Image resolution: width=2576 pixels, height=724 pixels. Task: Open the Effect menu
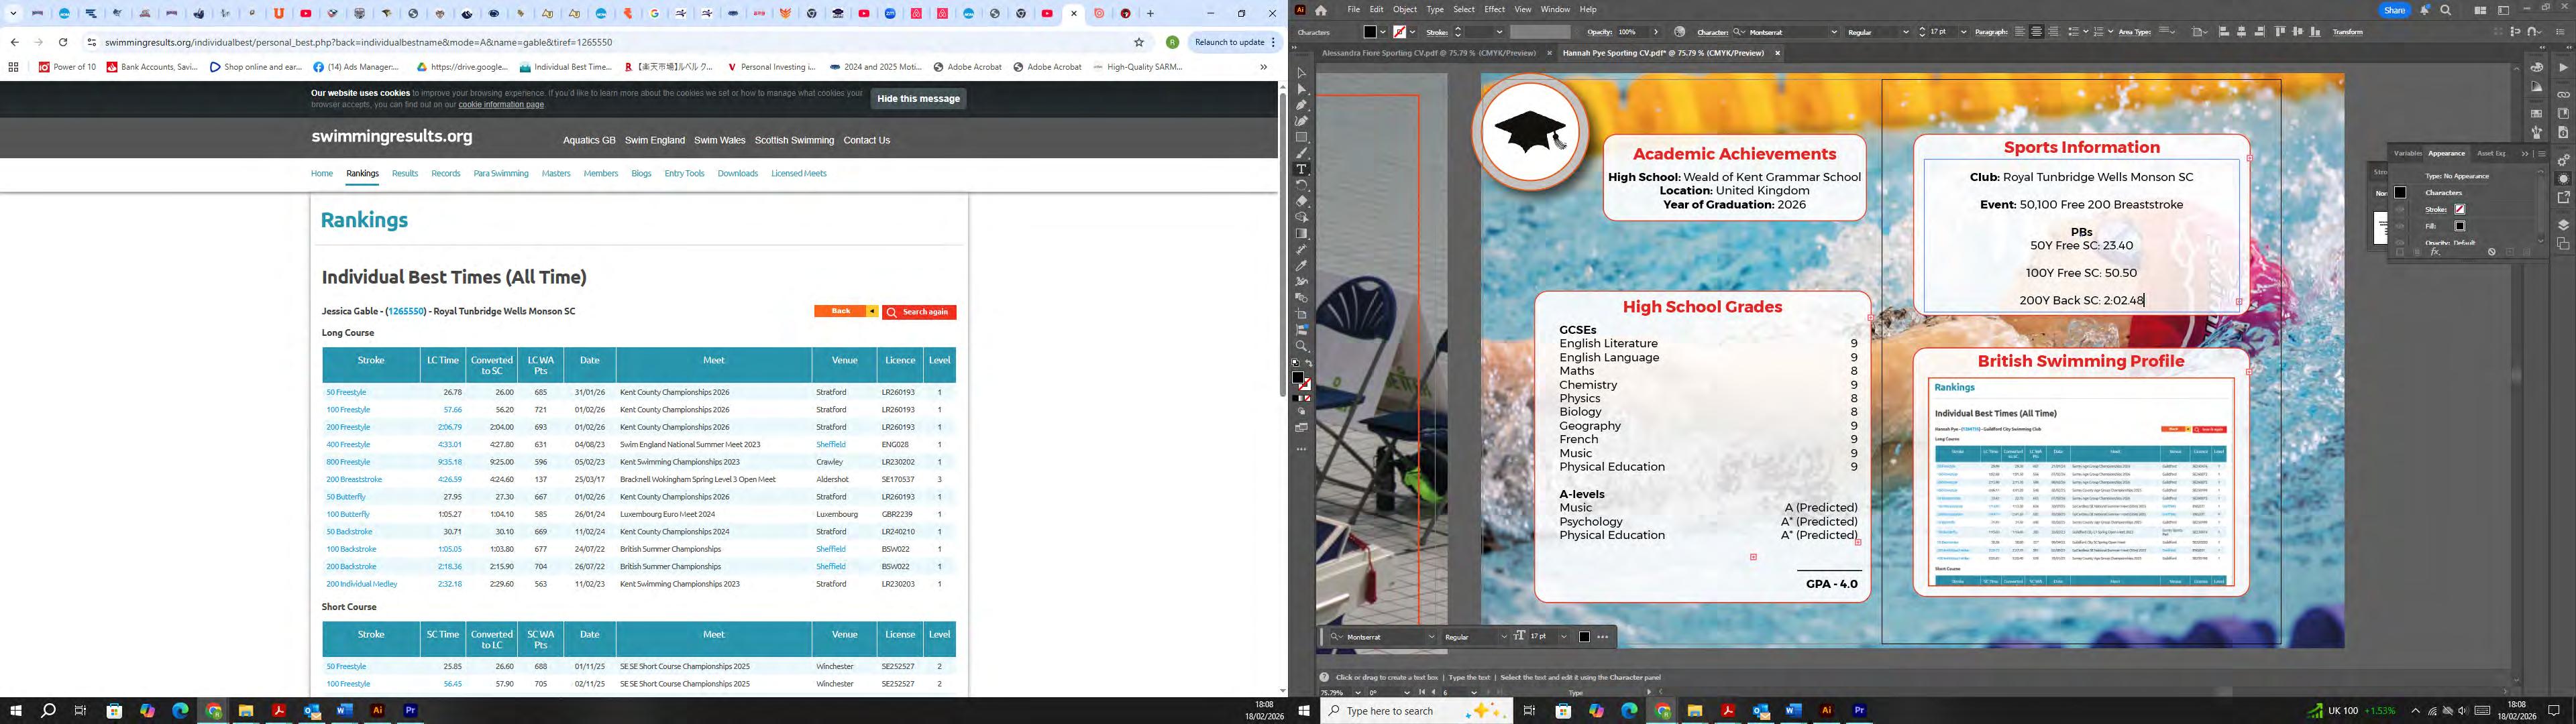[1494, 9]
